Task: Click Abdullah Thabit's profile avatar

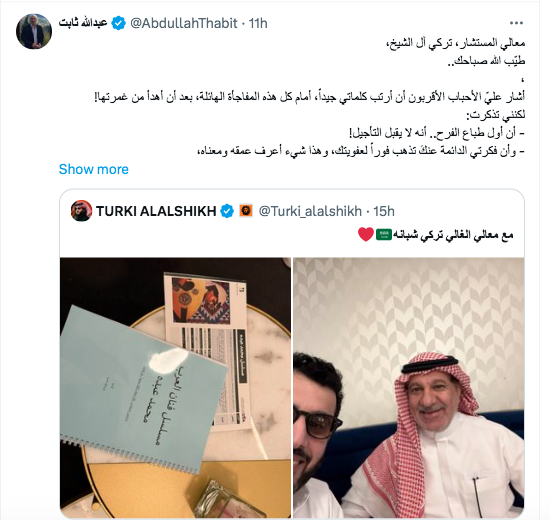Action: (x=34, y=31)
